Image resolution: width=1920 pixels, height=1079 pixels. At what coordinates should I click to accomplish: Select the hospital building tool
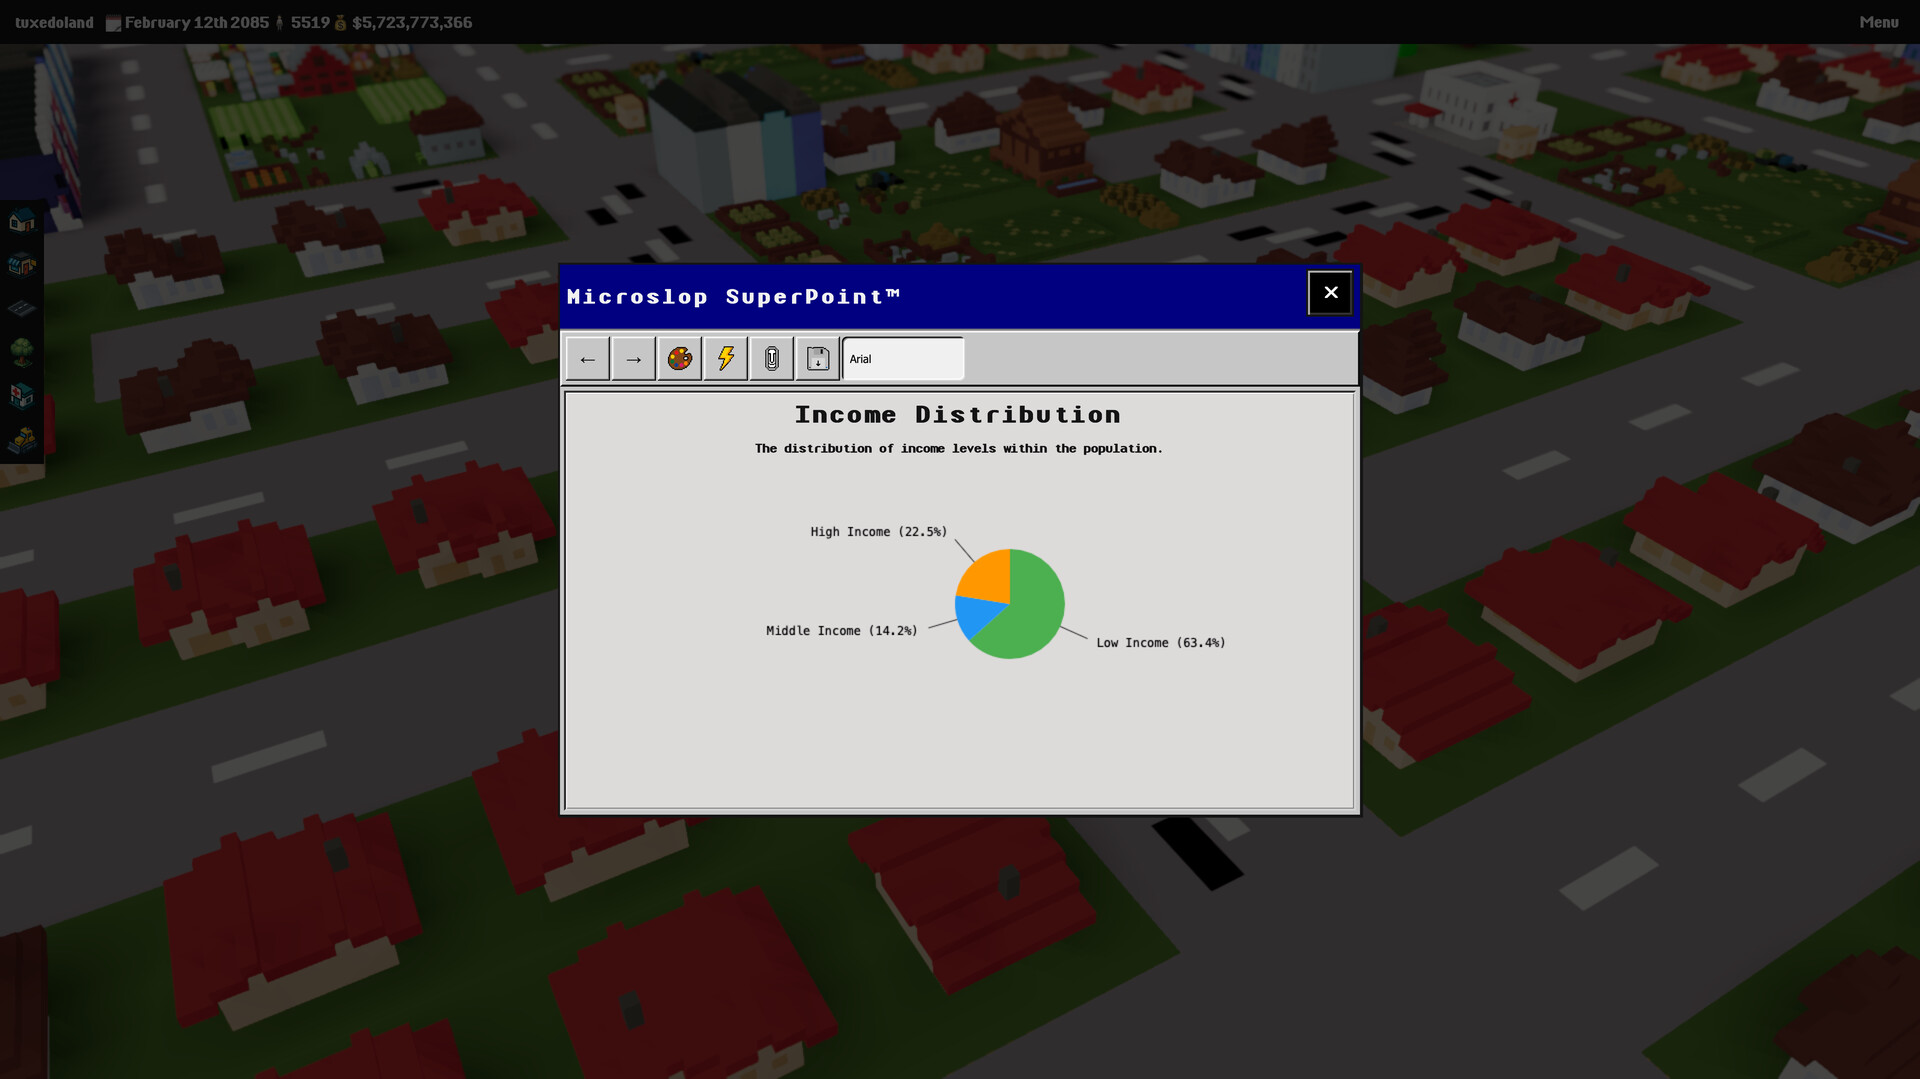tap(21, 394)
